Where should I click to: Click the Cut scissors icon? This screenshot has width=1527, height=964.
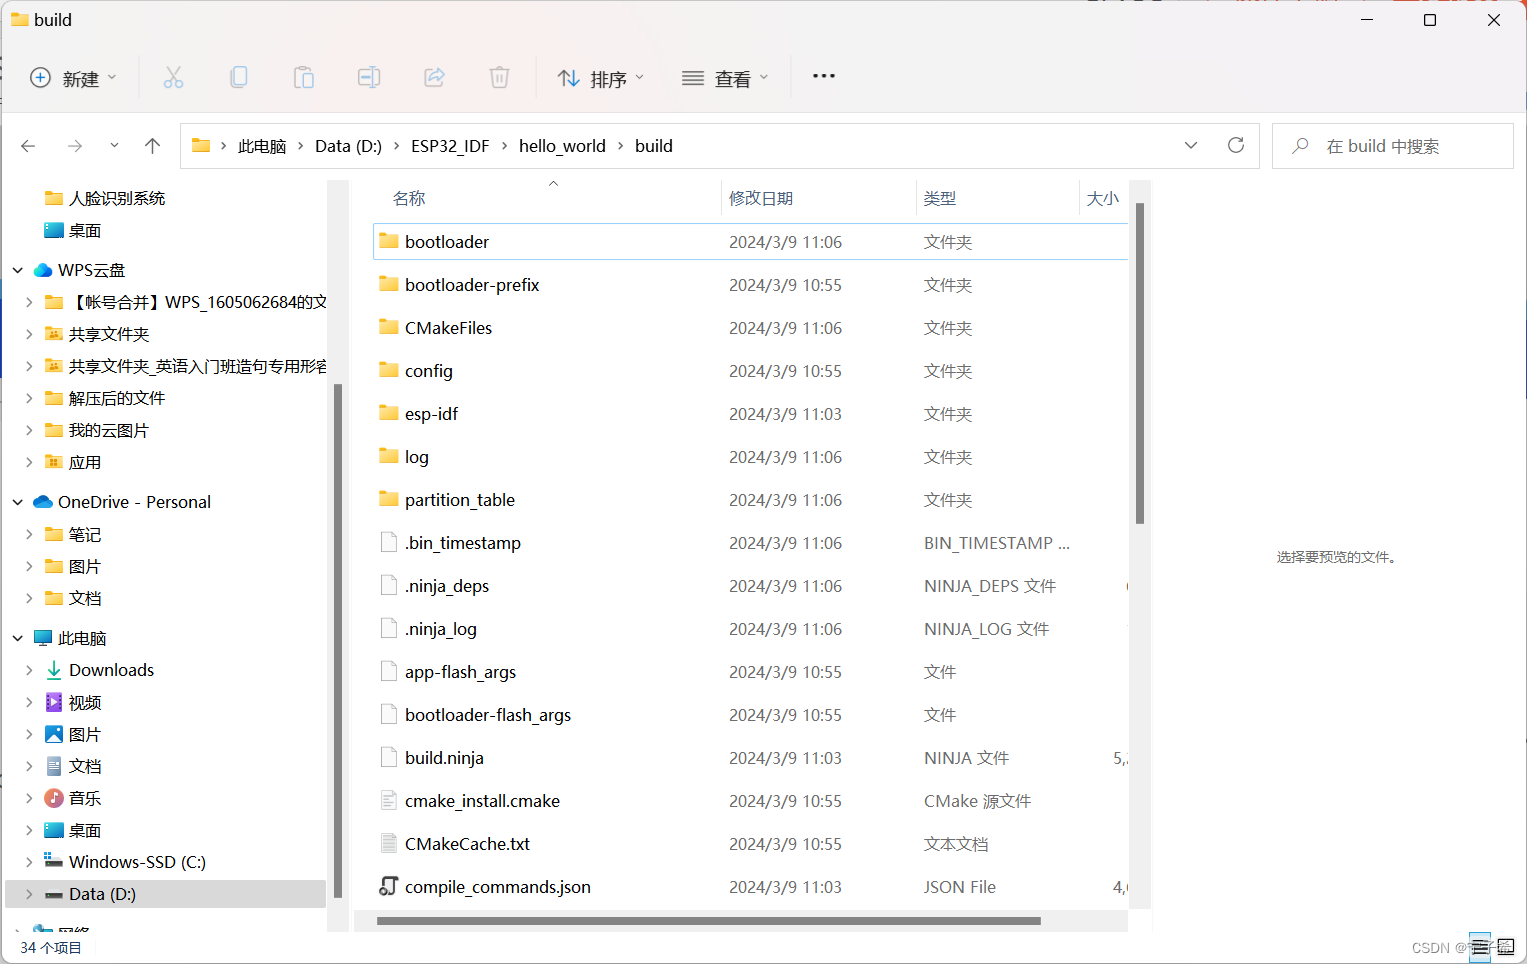click(173, 77)
